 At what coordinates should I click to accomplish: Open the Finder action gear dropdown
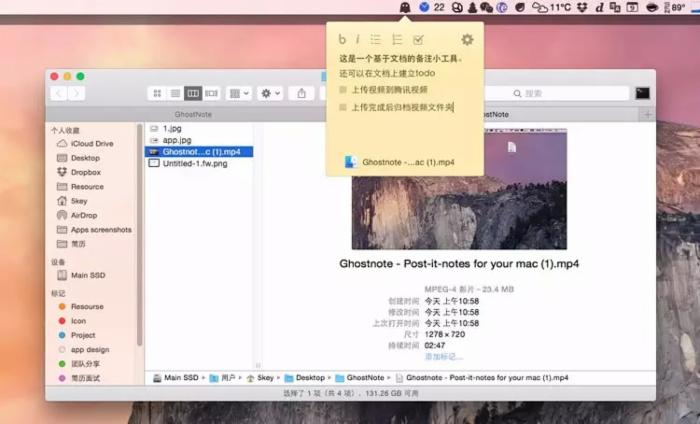tap(270, 93)
